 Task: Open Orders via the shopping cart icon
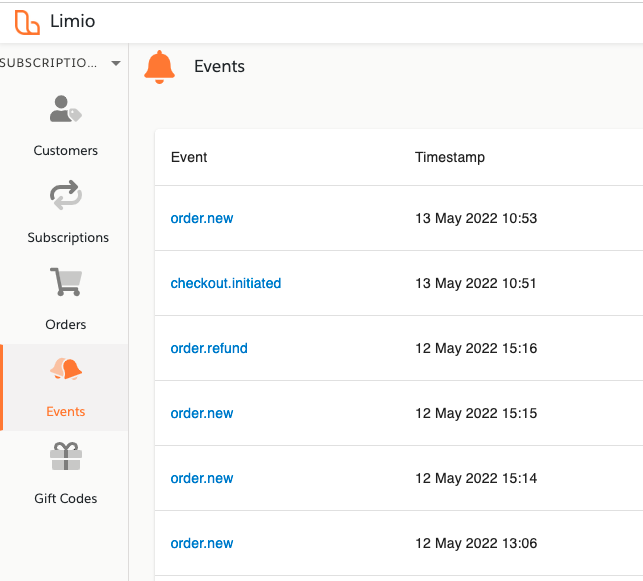(x=66, y=282)
